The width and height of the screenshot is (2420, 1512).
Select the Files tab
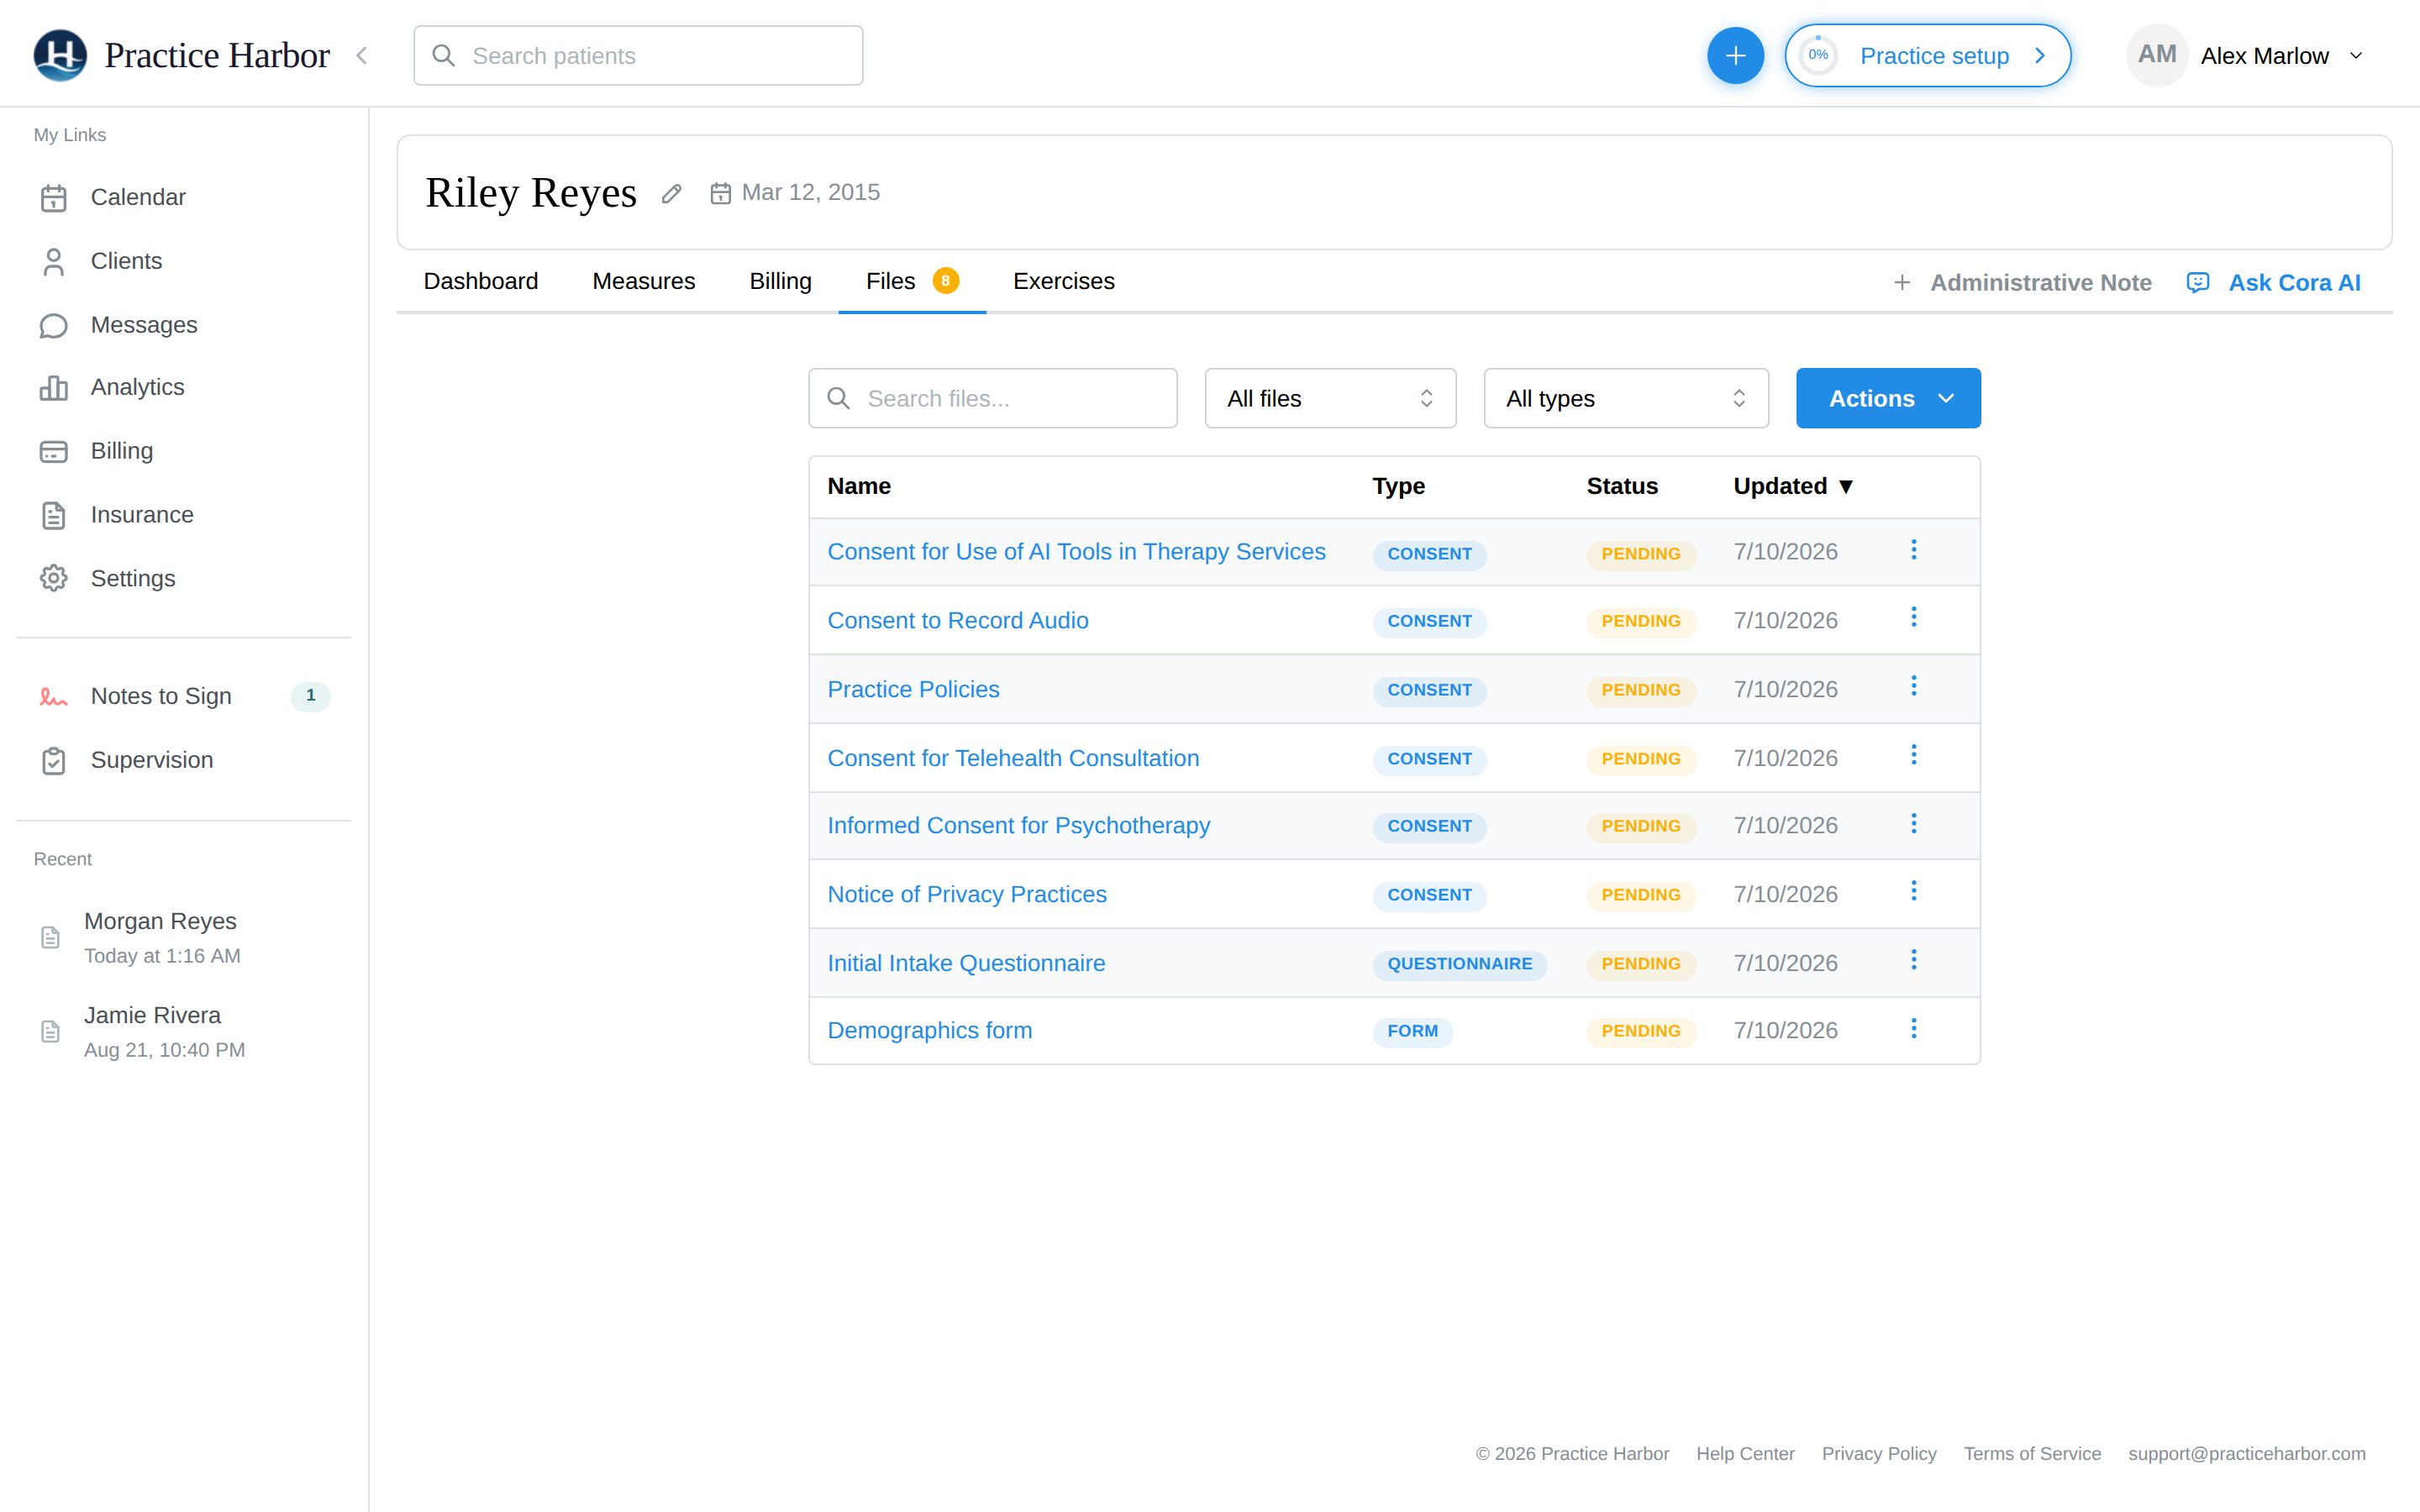pos(912,281)
